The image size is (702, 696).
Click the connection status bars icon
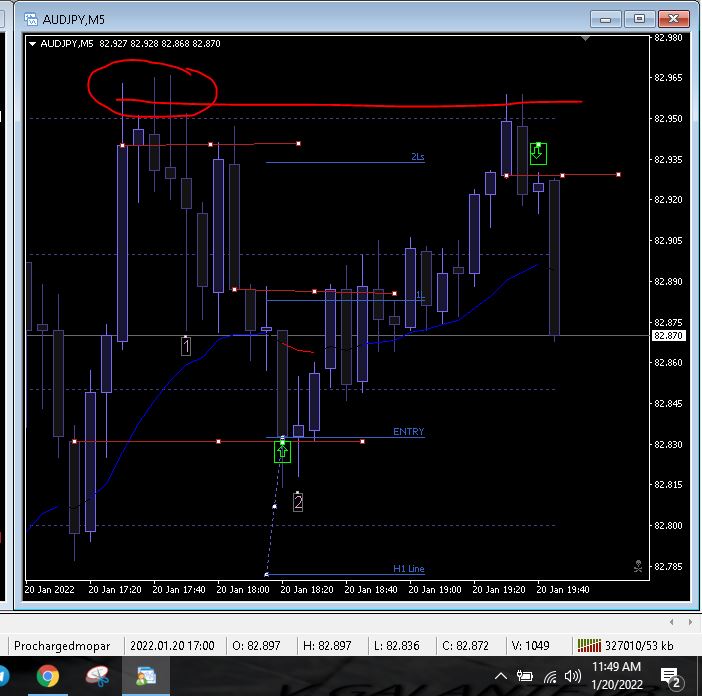589,645
